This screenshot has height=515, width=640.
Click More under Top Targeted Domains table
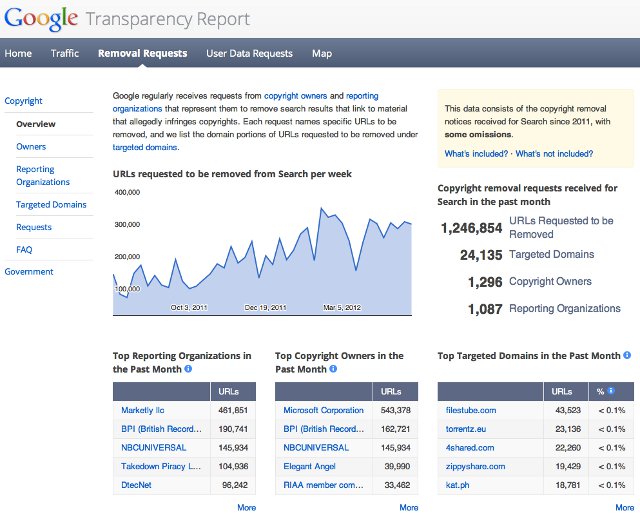(x=624, y=507)
